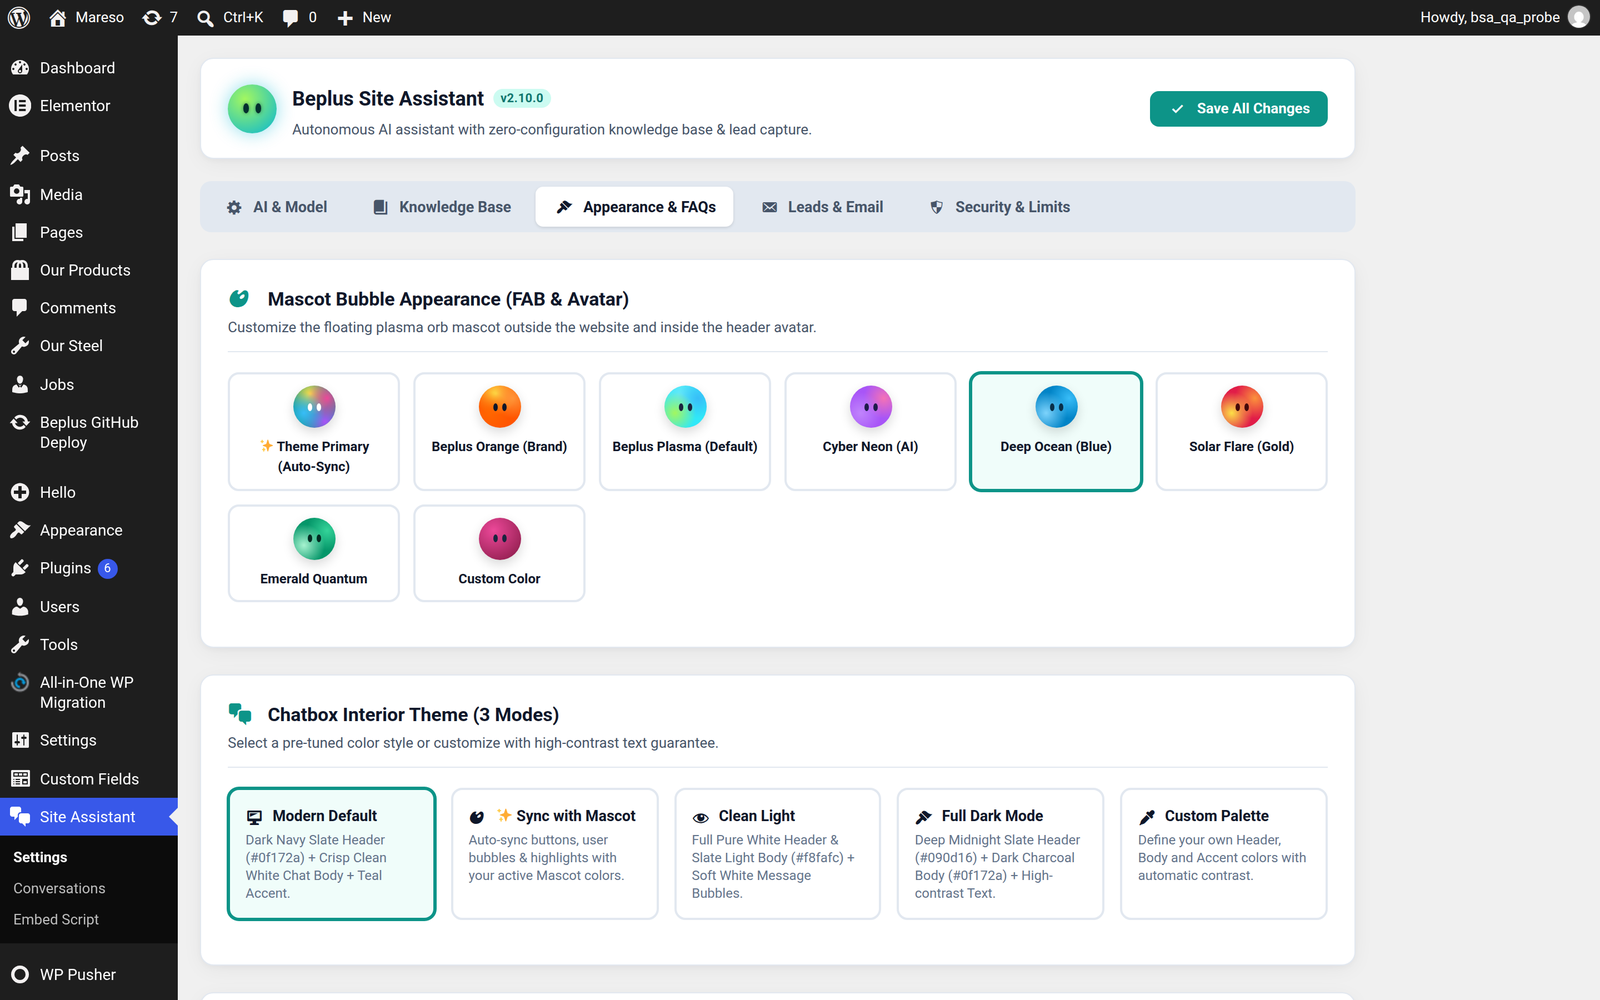The height and width of the screenshot is (1000, 1600).
Task: Click the Settings sliders icon in sidebar
Action: (20, 740)
